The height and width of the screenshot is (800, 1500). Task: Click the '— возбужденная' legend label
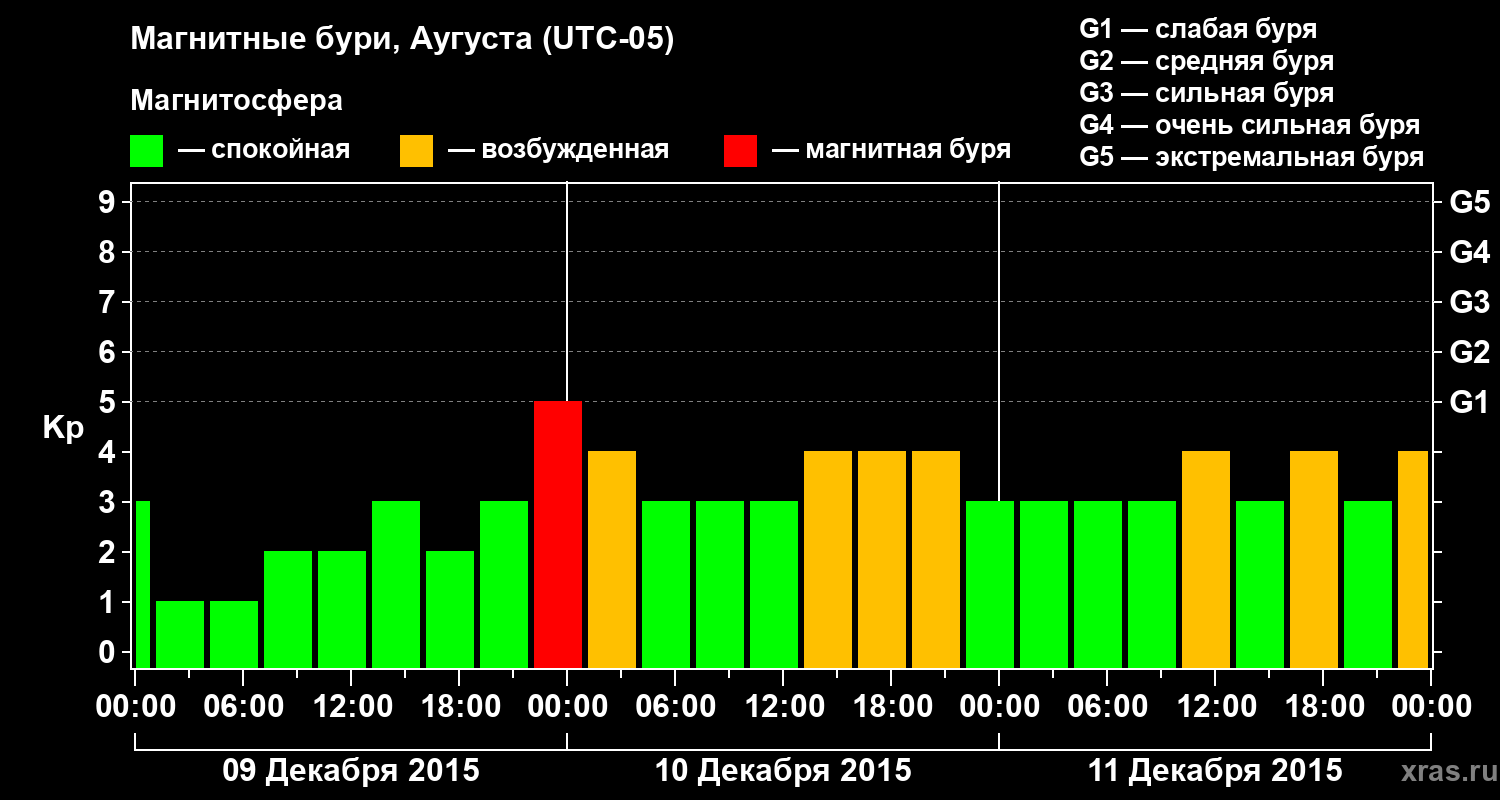[558, 150]
